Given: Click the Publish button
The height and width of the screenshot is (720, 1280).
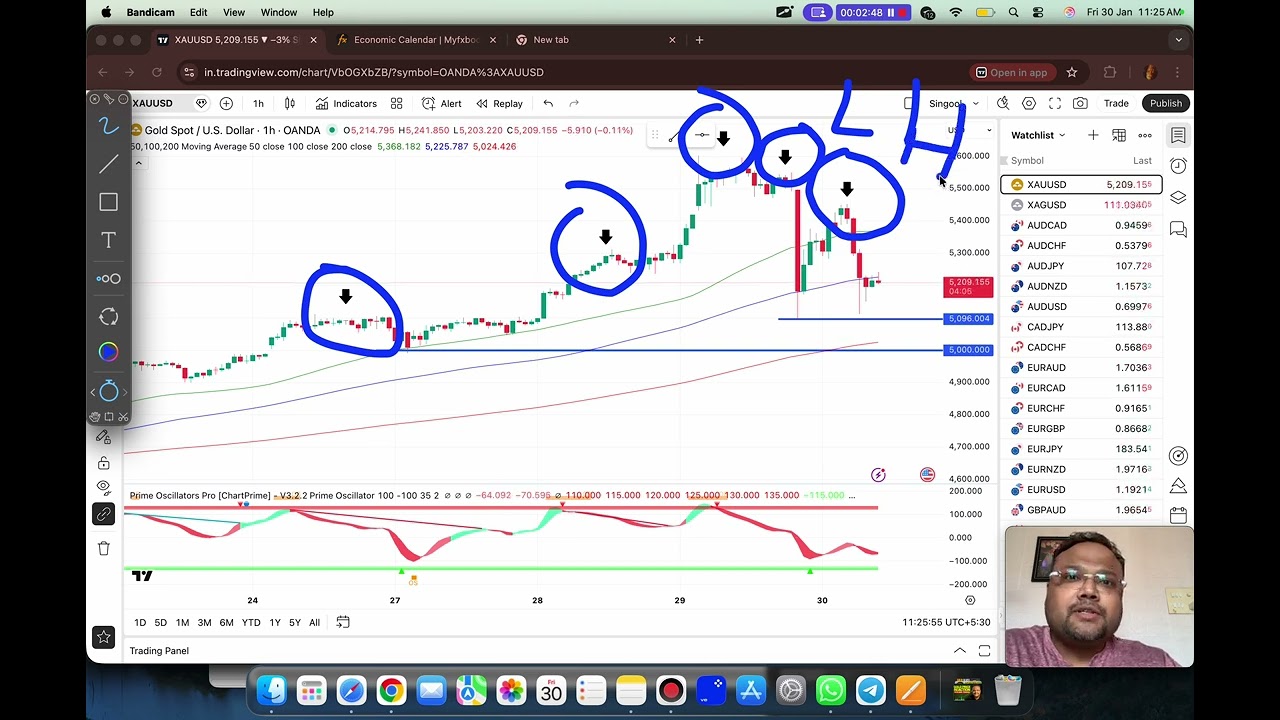Looking at the screenshot, I should tap(1166, 103).
